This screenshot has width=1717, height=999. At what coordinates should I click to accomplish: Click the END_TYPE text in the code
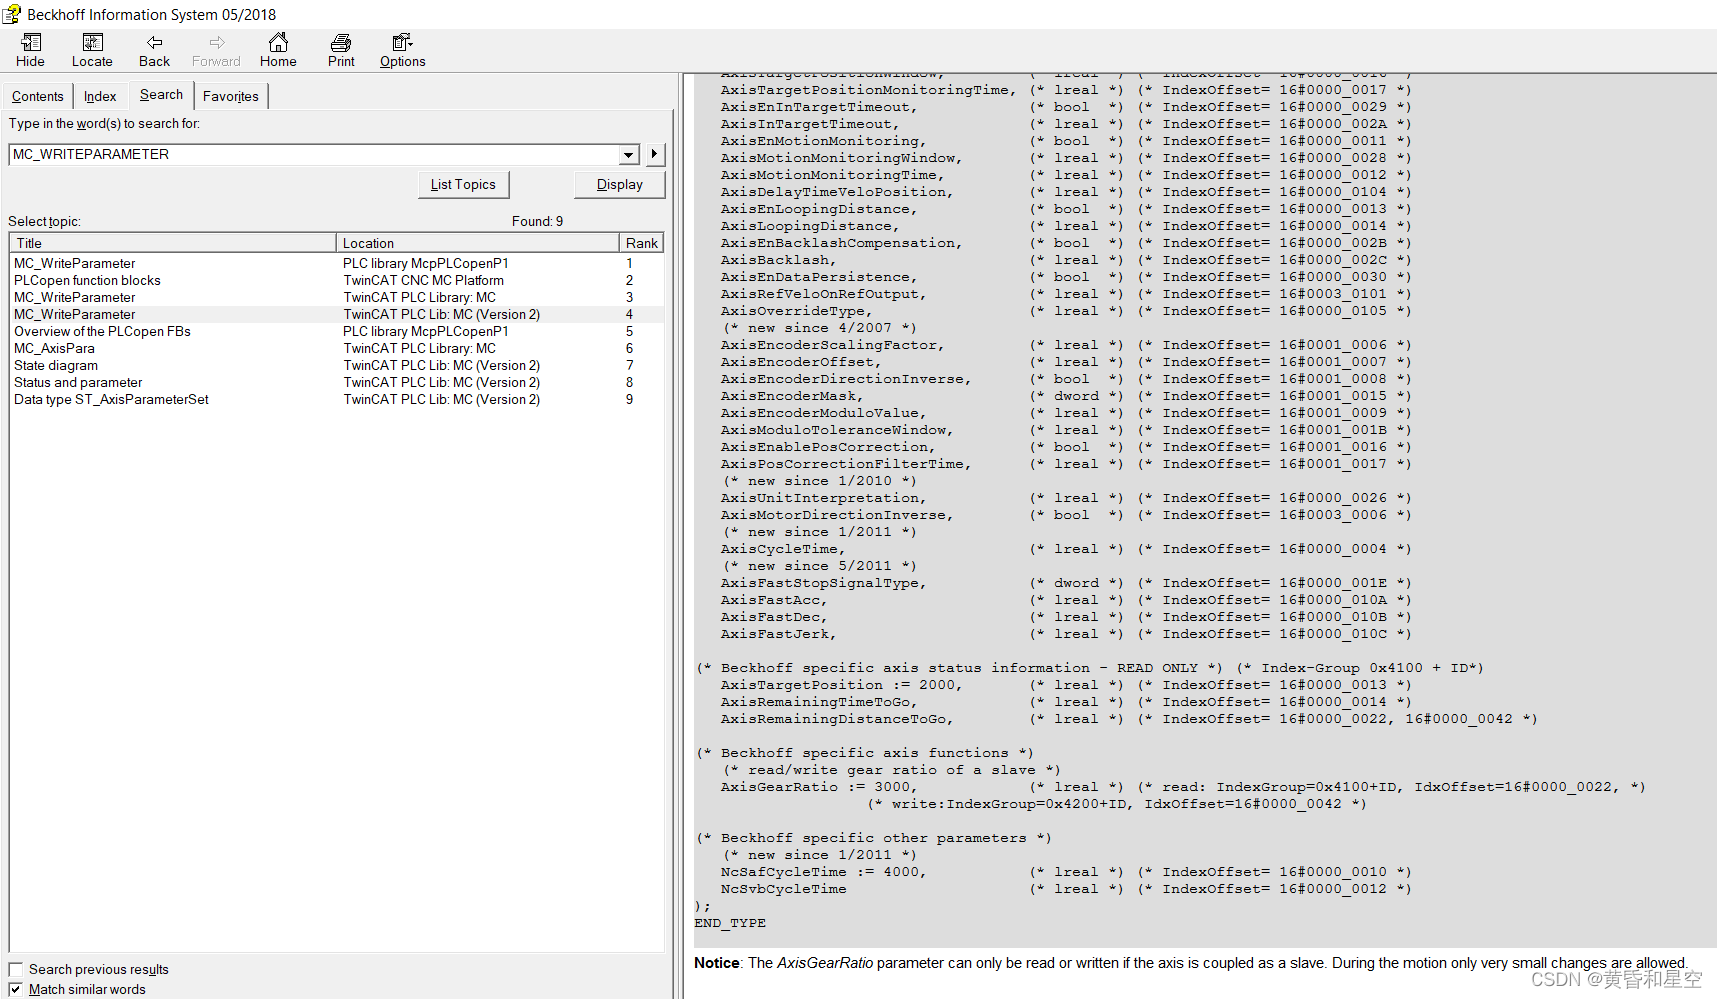tap(730, 923)
